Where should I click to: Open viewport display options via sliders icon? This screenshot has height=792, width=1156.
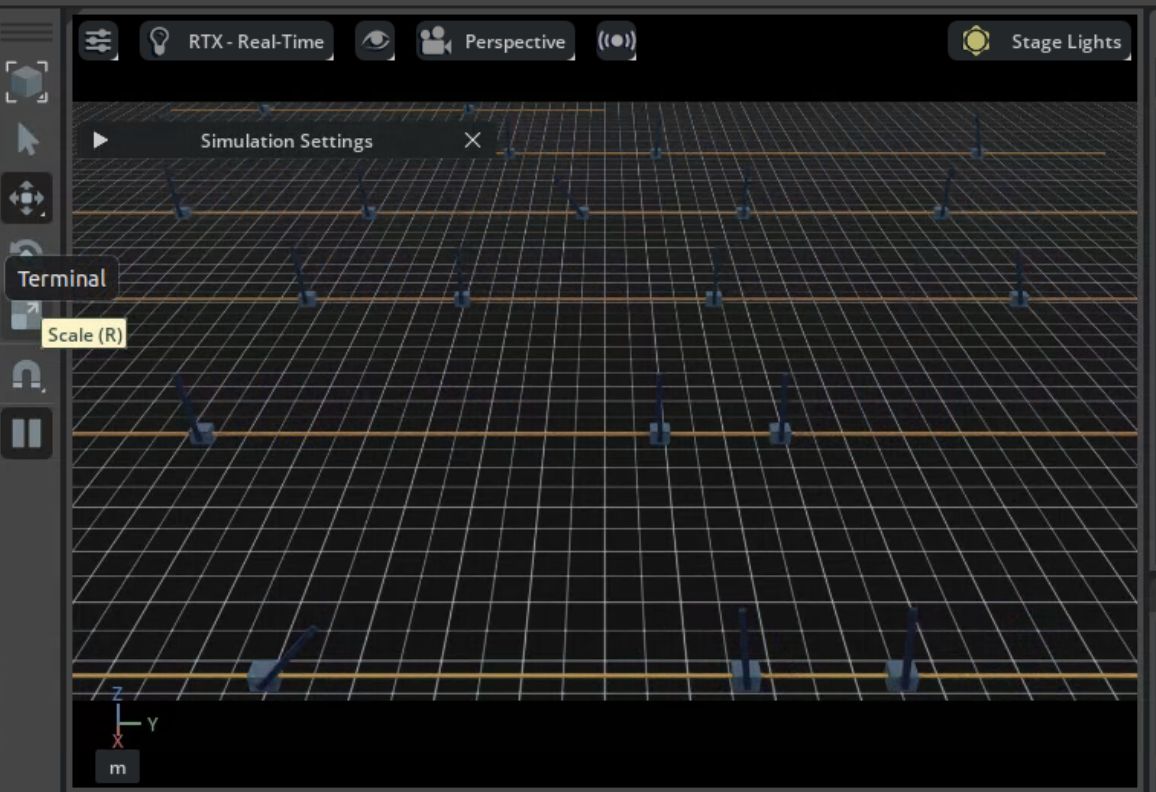tap(98, 41)
